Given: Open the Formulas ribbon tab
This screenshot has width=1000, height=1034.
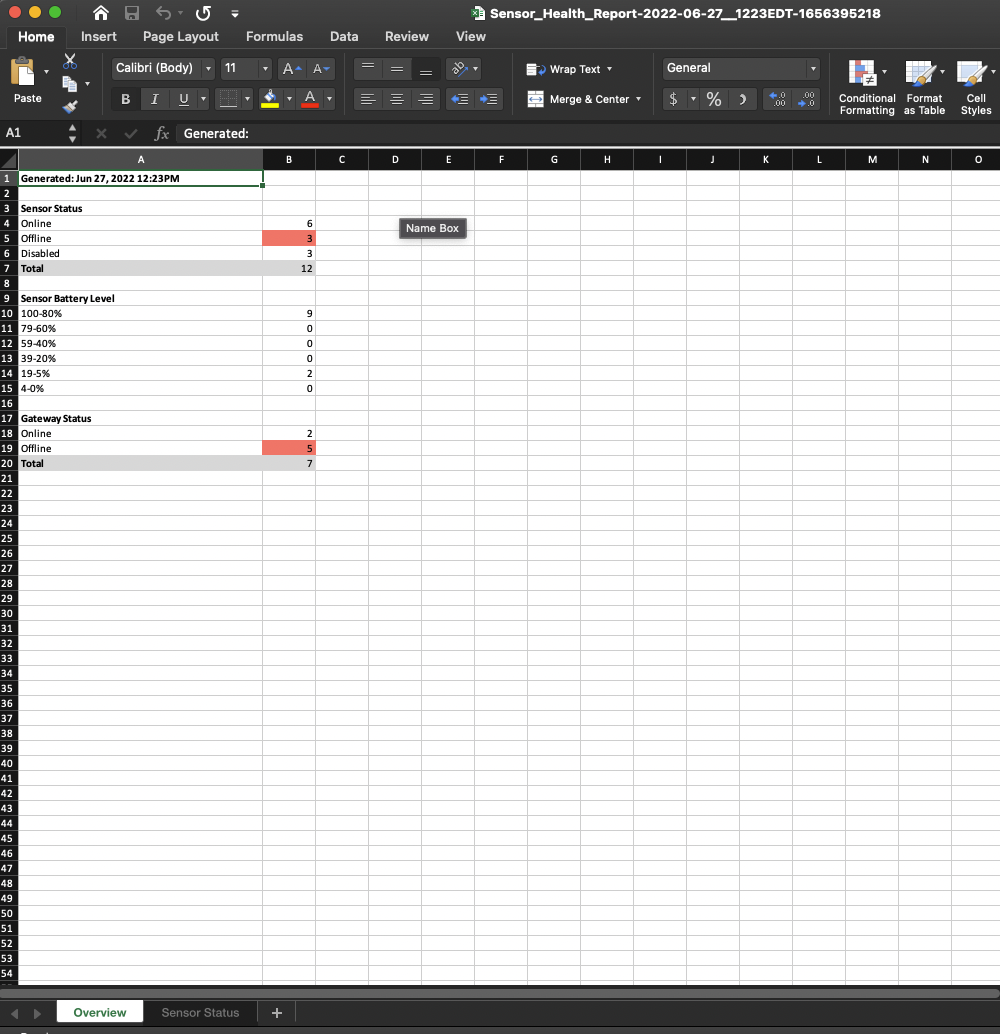Looking at the screenshot, I should coord(274,36).
